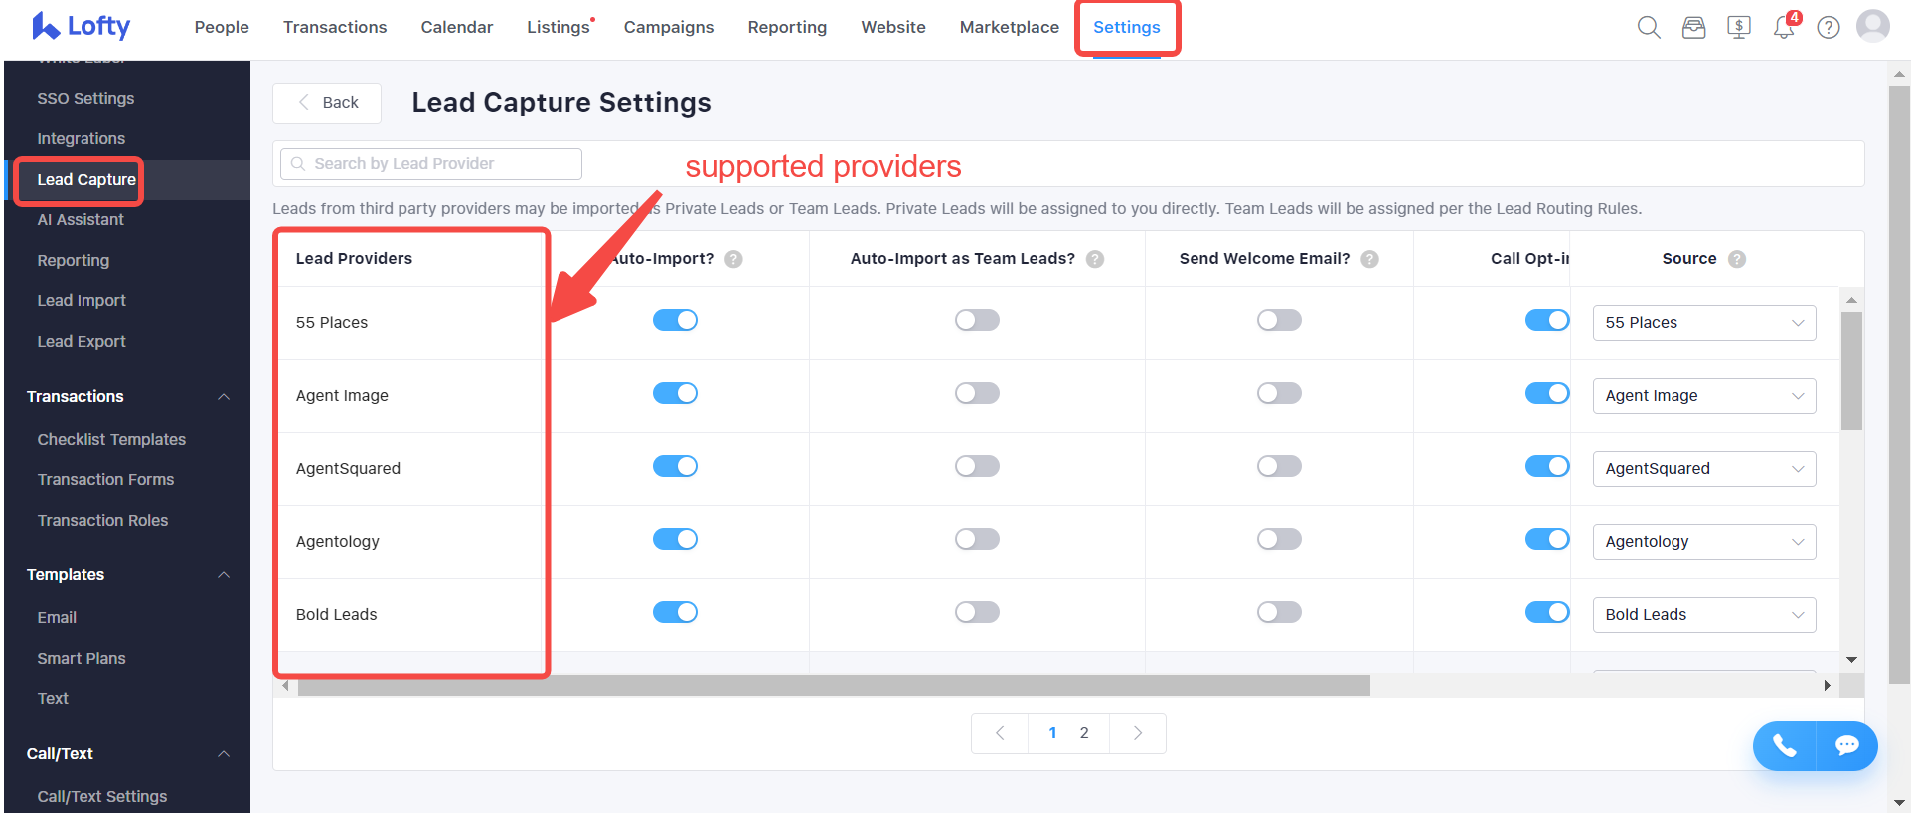Open the notifications bell icon
Image resolution: width=1919 pixels, height=822 pixels.
pos(1784,27)
